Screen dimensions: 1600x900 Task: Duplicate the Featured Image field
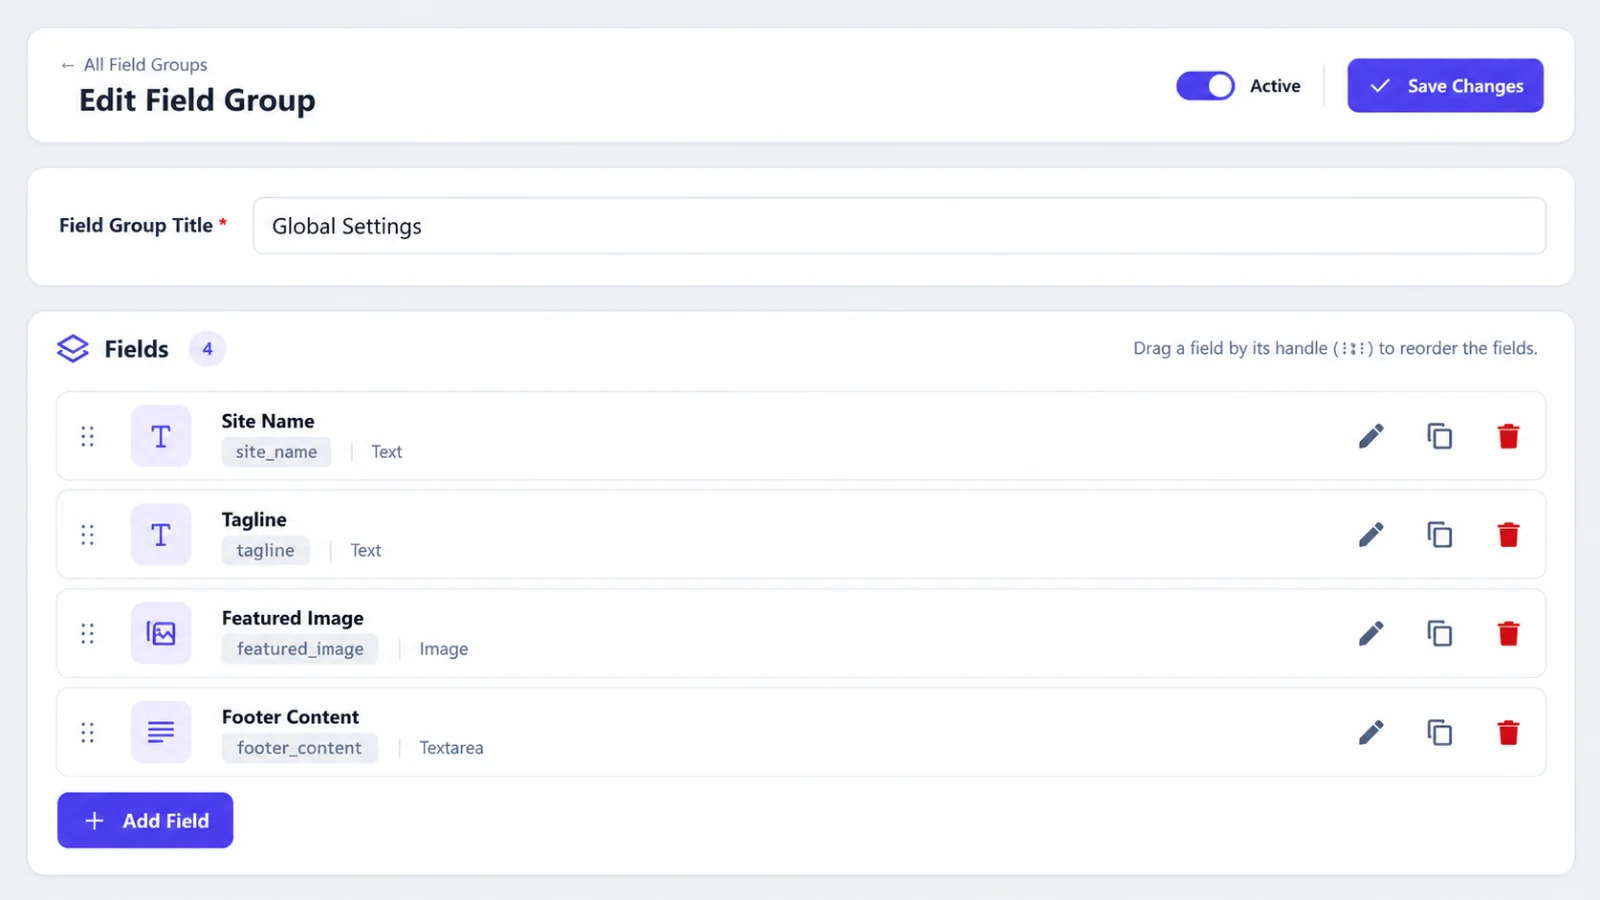coord(1439,633)
